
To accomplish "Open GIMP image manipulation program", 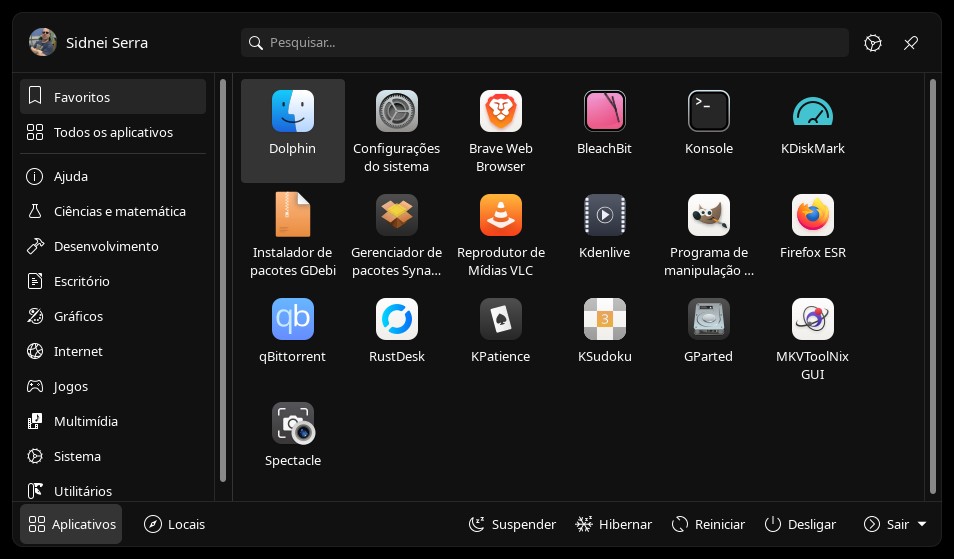I will (x=709, y=235).
